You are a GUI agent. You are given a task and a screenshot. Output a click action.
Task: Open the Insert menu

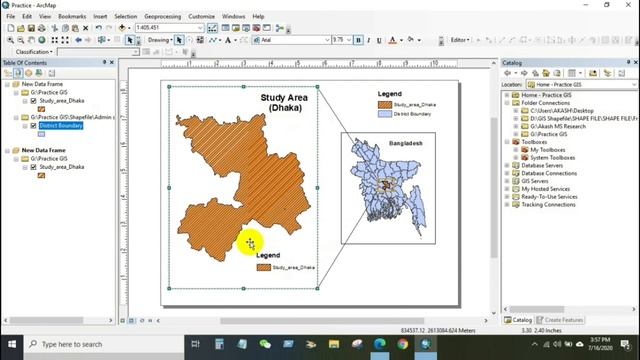pos(100,16)
